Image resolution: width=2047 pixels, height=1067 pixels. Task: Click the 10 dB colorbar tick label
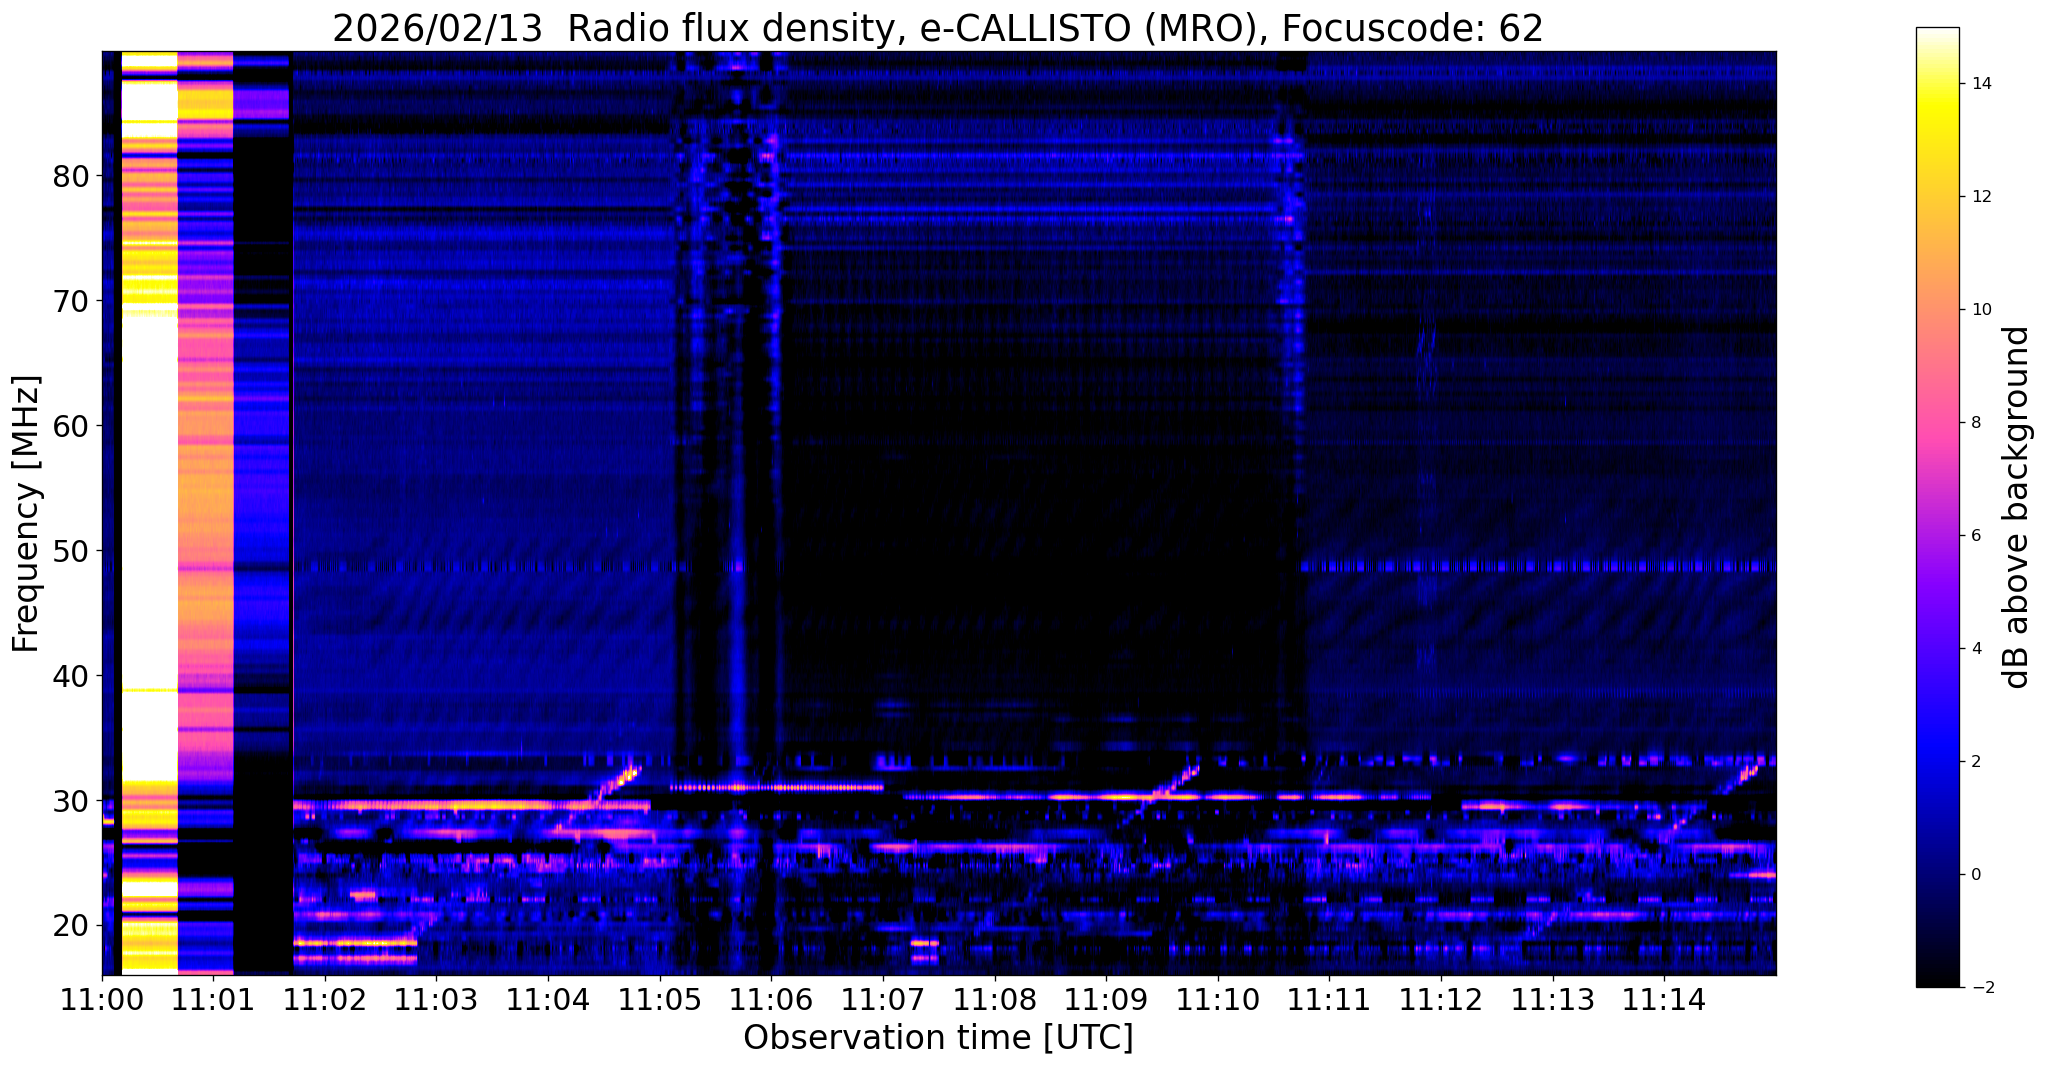pos(1980,310)
